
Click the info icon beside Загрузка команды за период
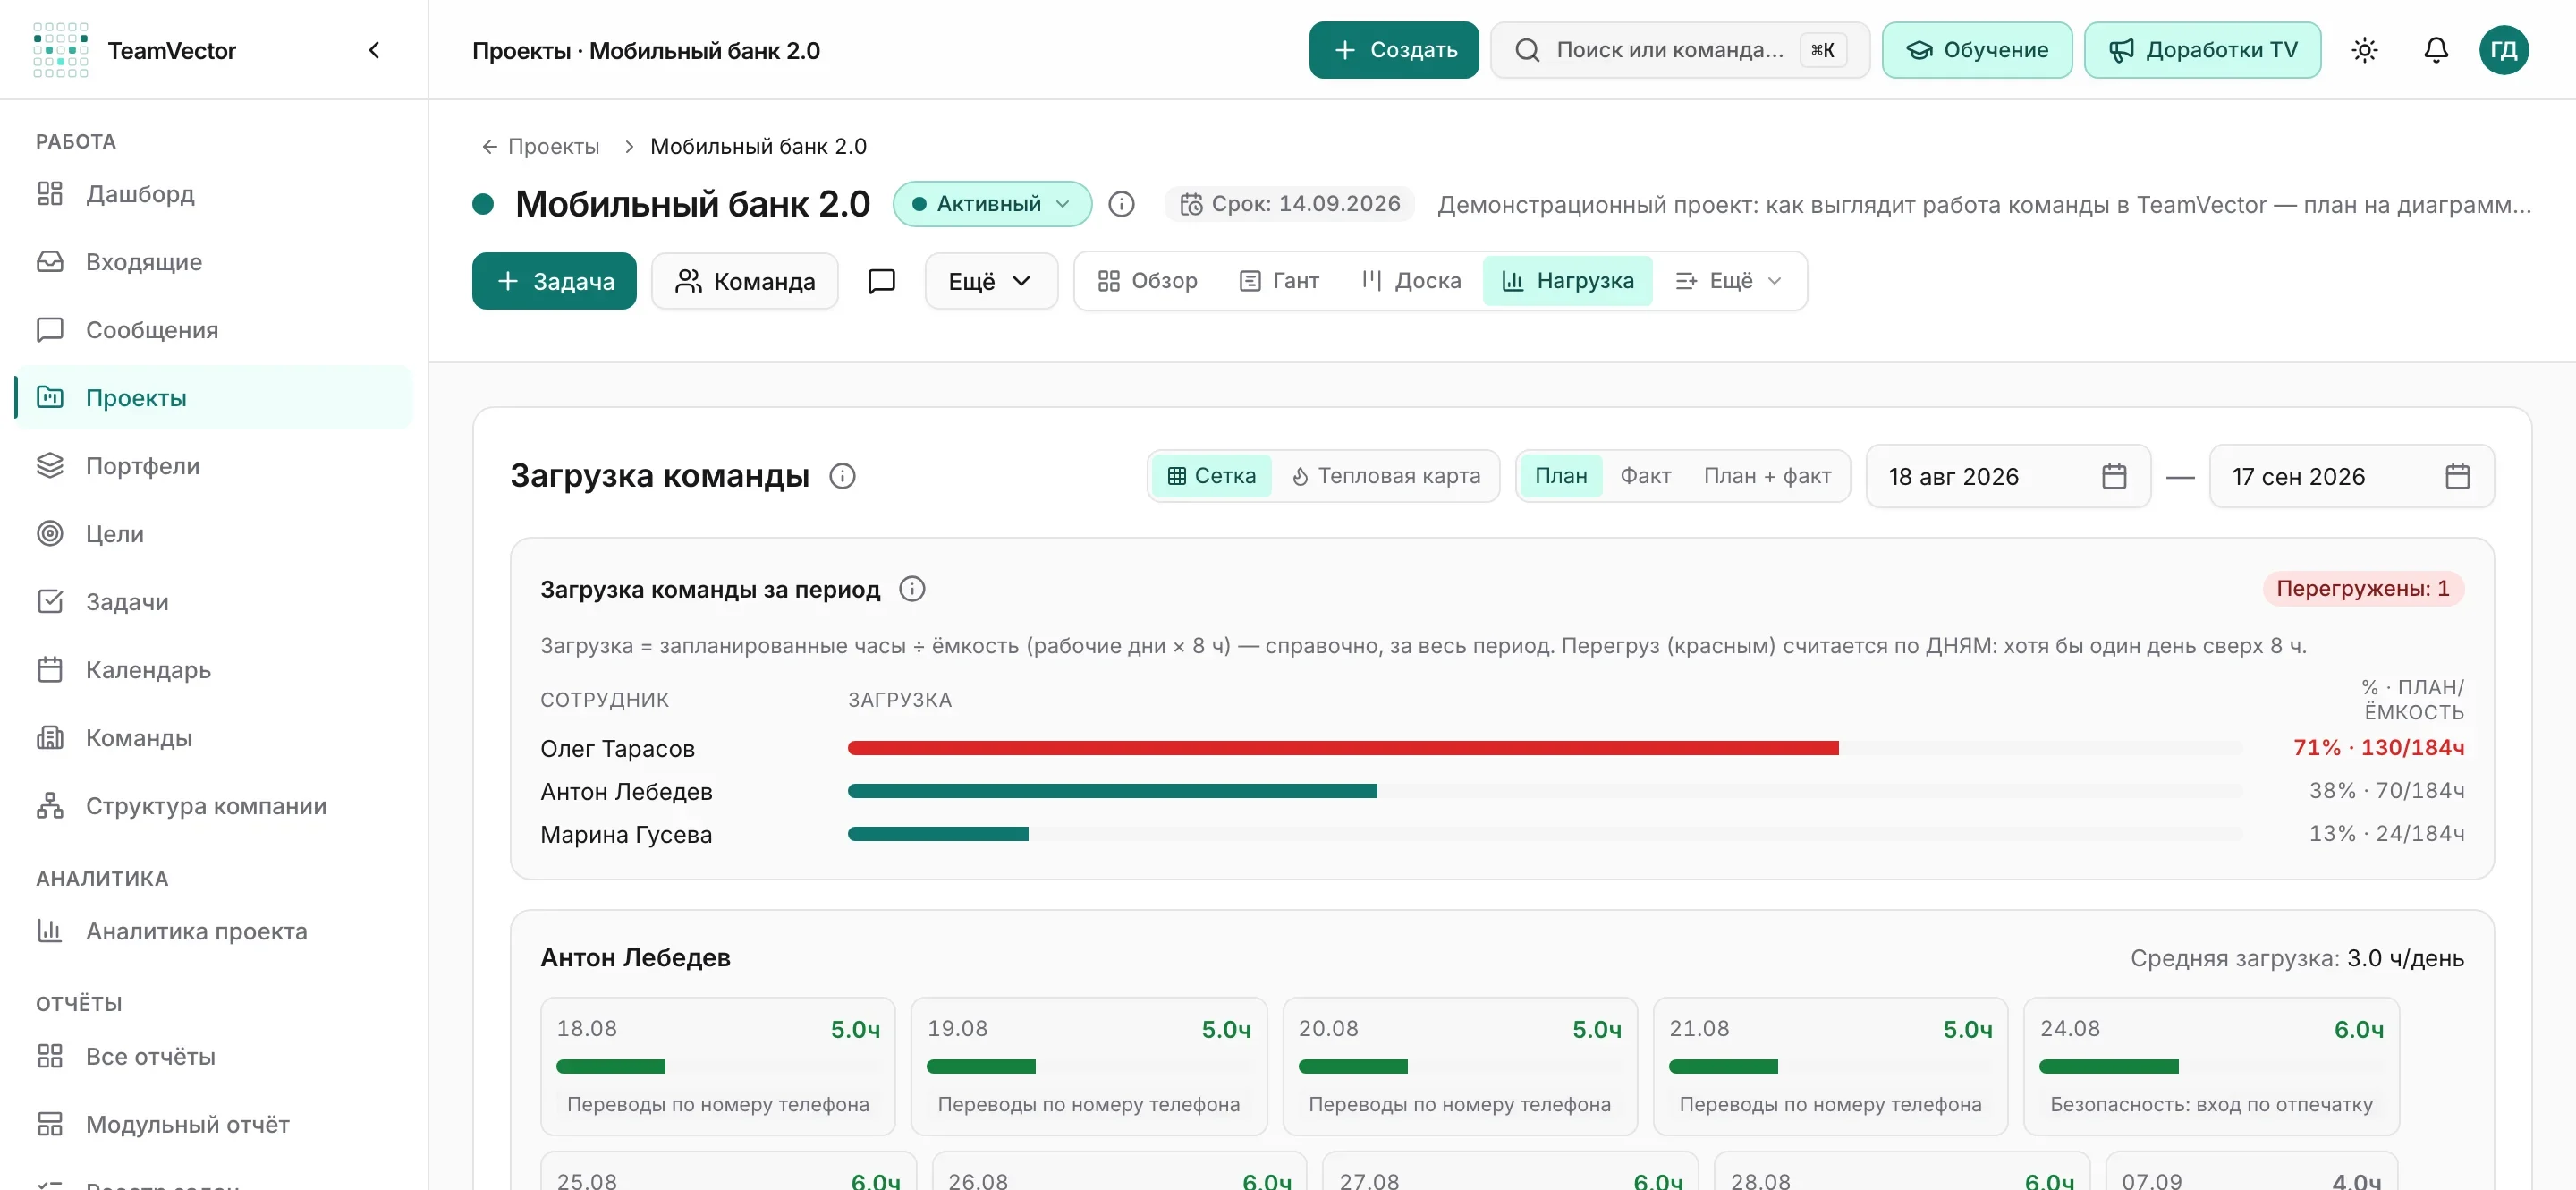tap(911, 589)
